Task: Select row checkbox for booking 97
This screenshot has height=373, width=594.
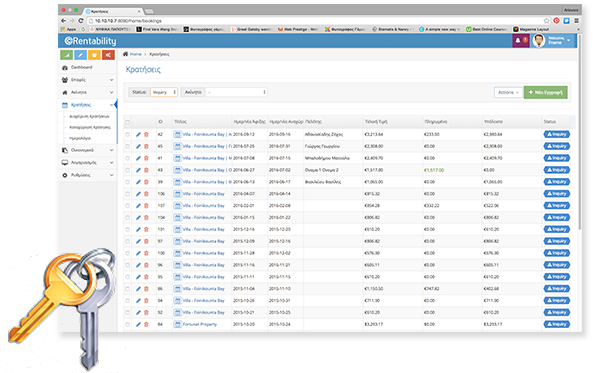Action: [x=128, y=241]
